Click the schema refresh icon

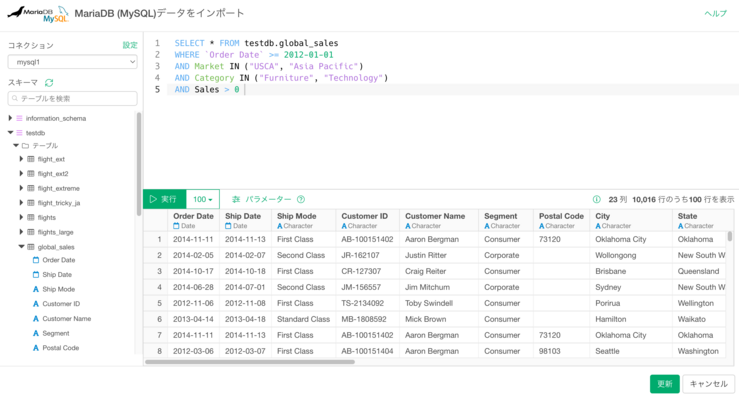coord(49,82)
